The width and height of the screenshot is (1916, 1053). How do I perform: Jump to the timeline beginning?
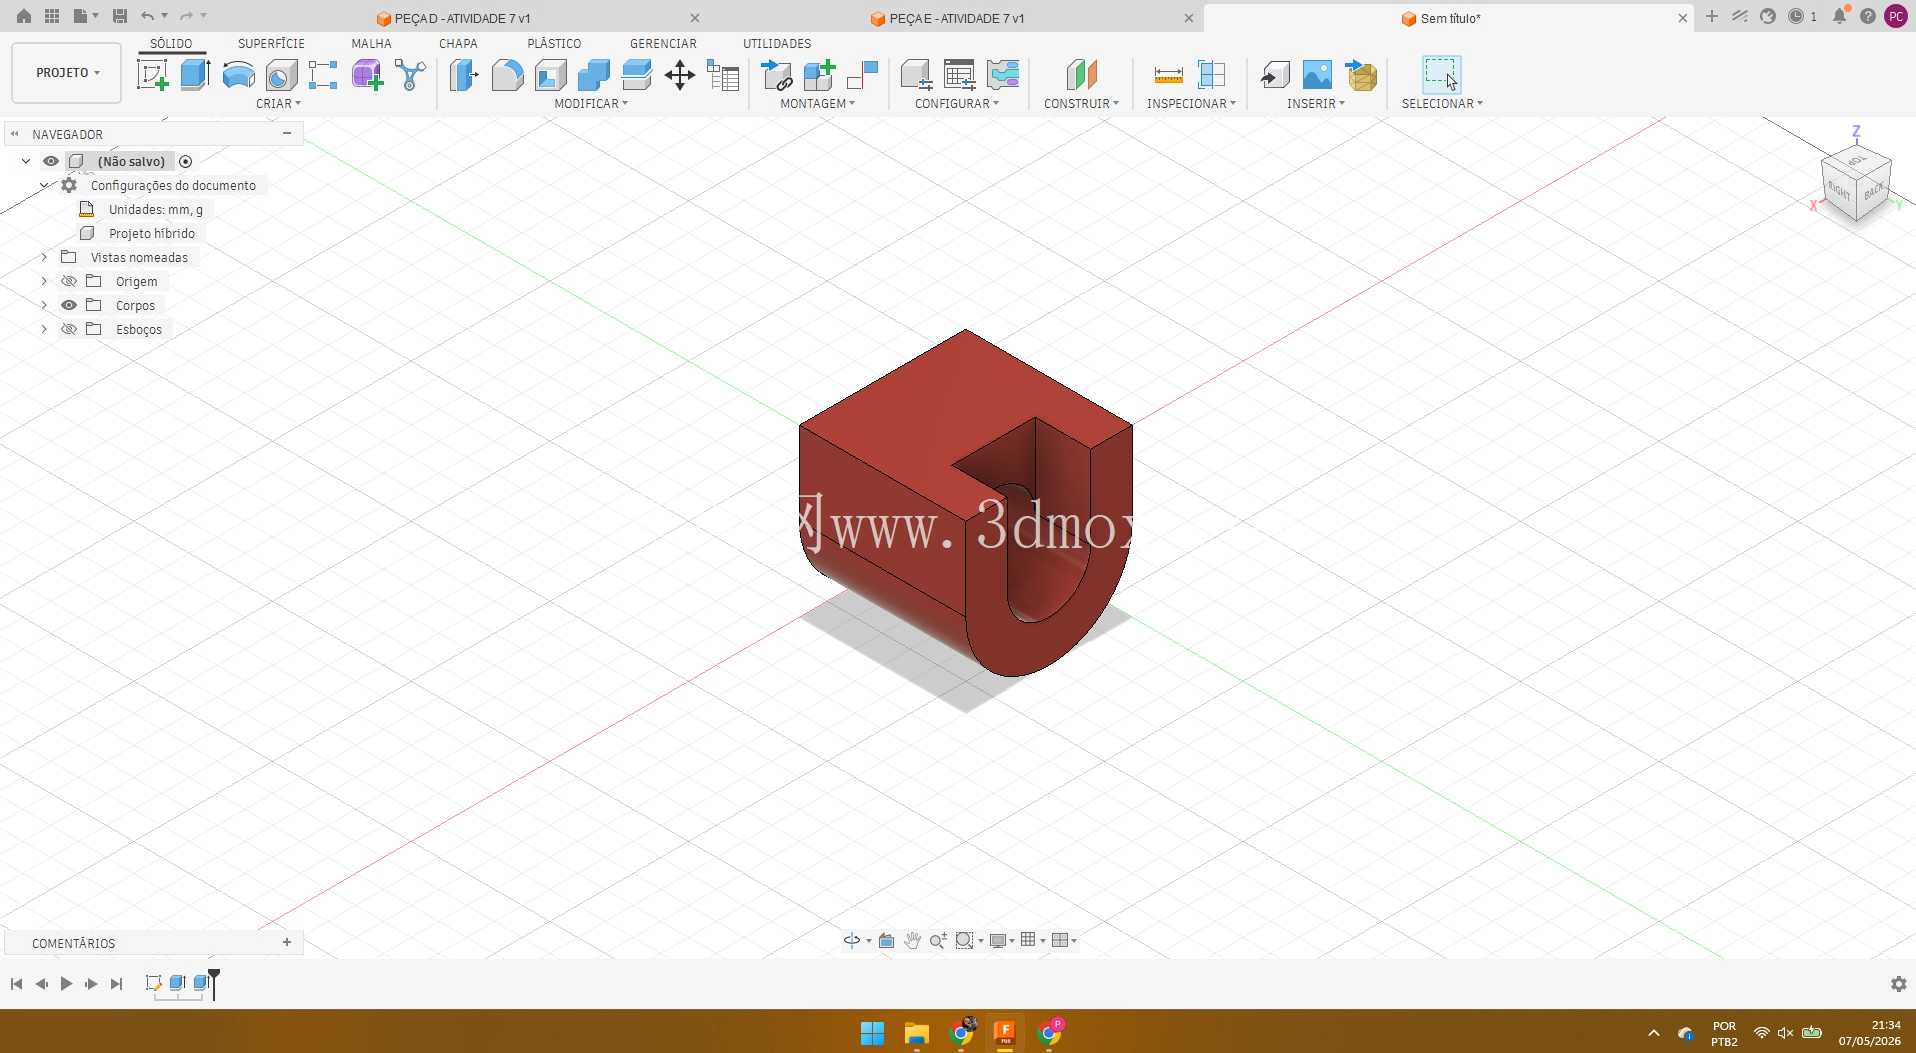tap(16, 983)
